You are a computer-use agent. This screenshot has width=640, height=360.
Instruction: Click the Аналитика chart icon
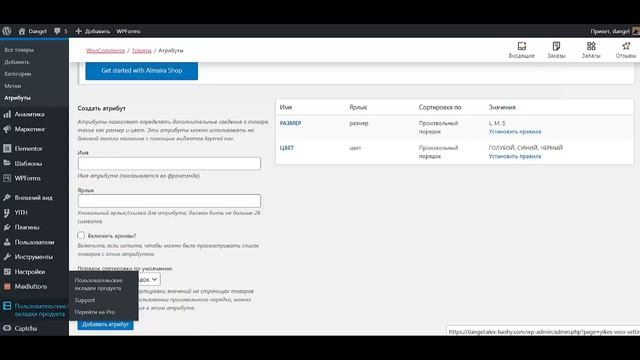7,114
